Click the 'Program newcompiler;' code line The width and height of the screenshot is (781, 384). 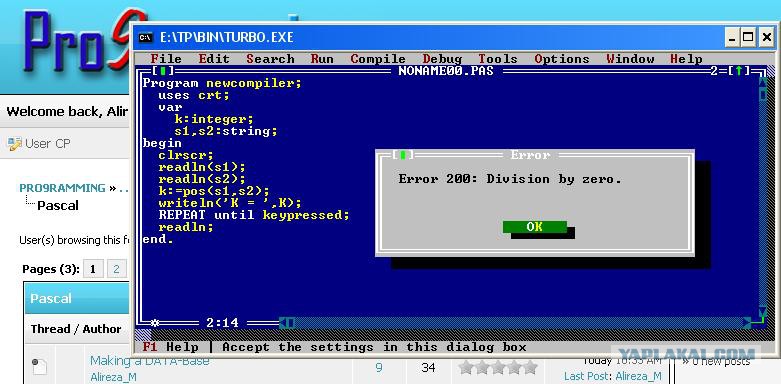(222, 83)
